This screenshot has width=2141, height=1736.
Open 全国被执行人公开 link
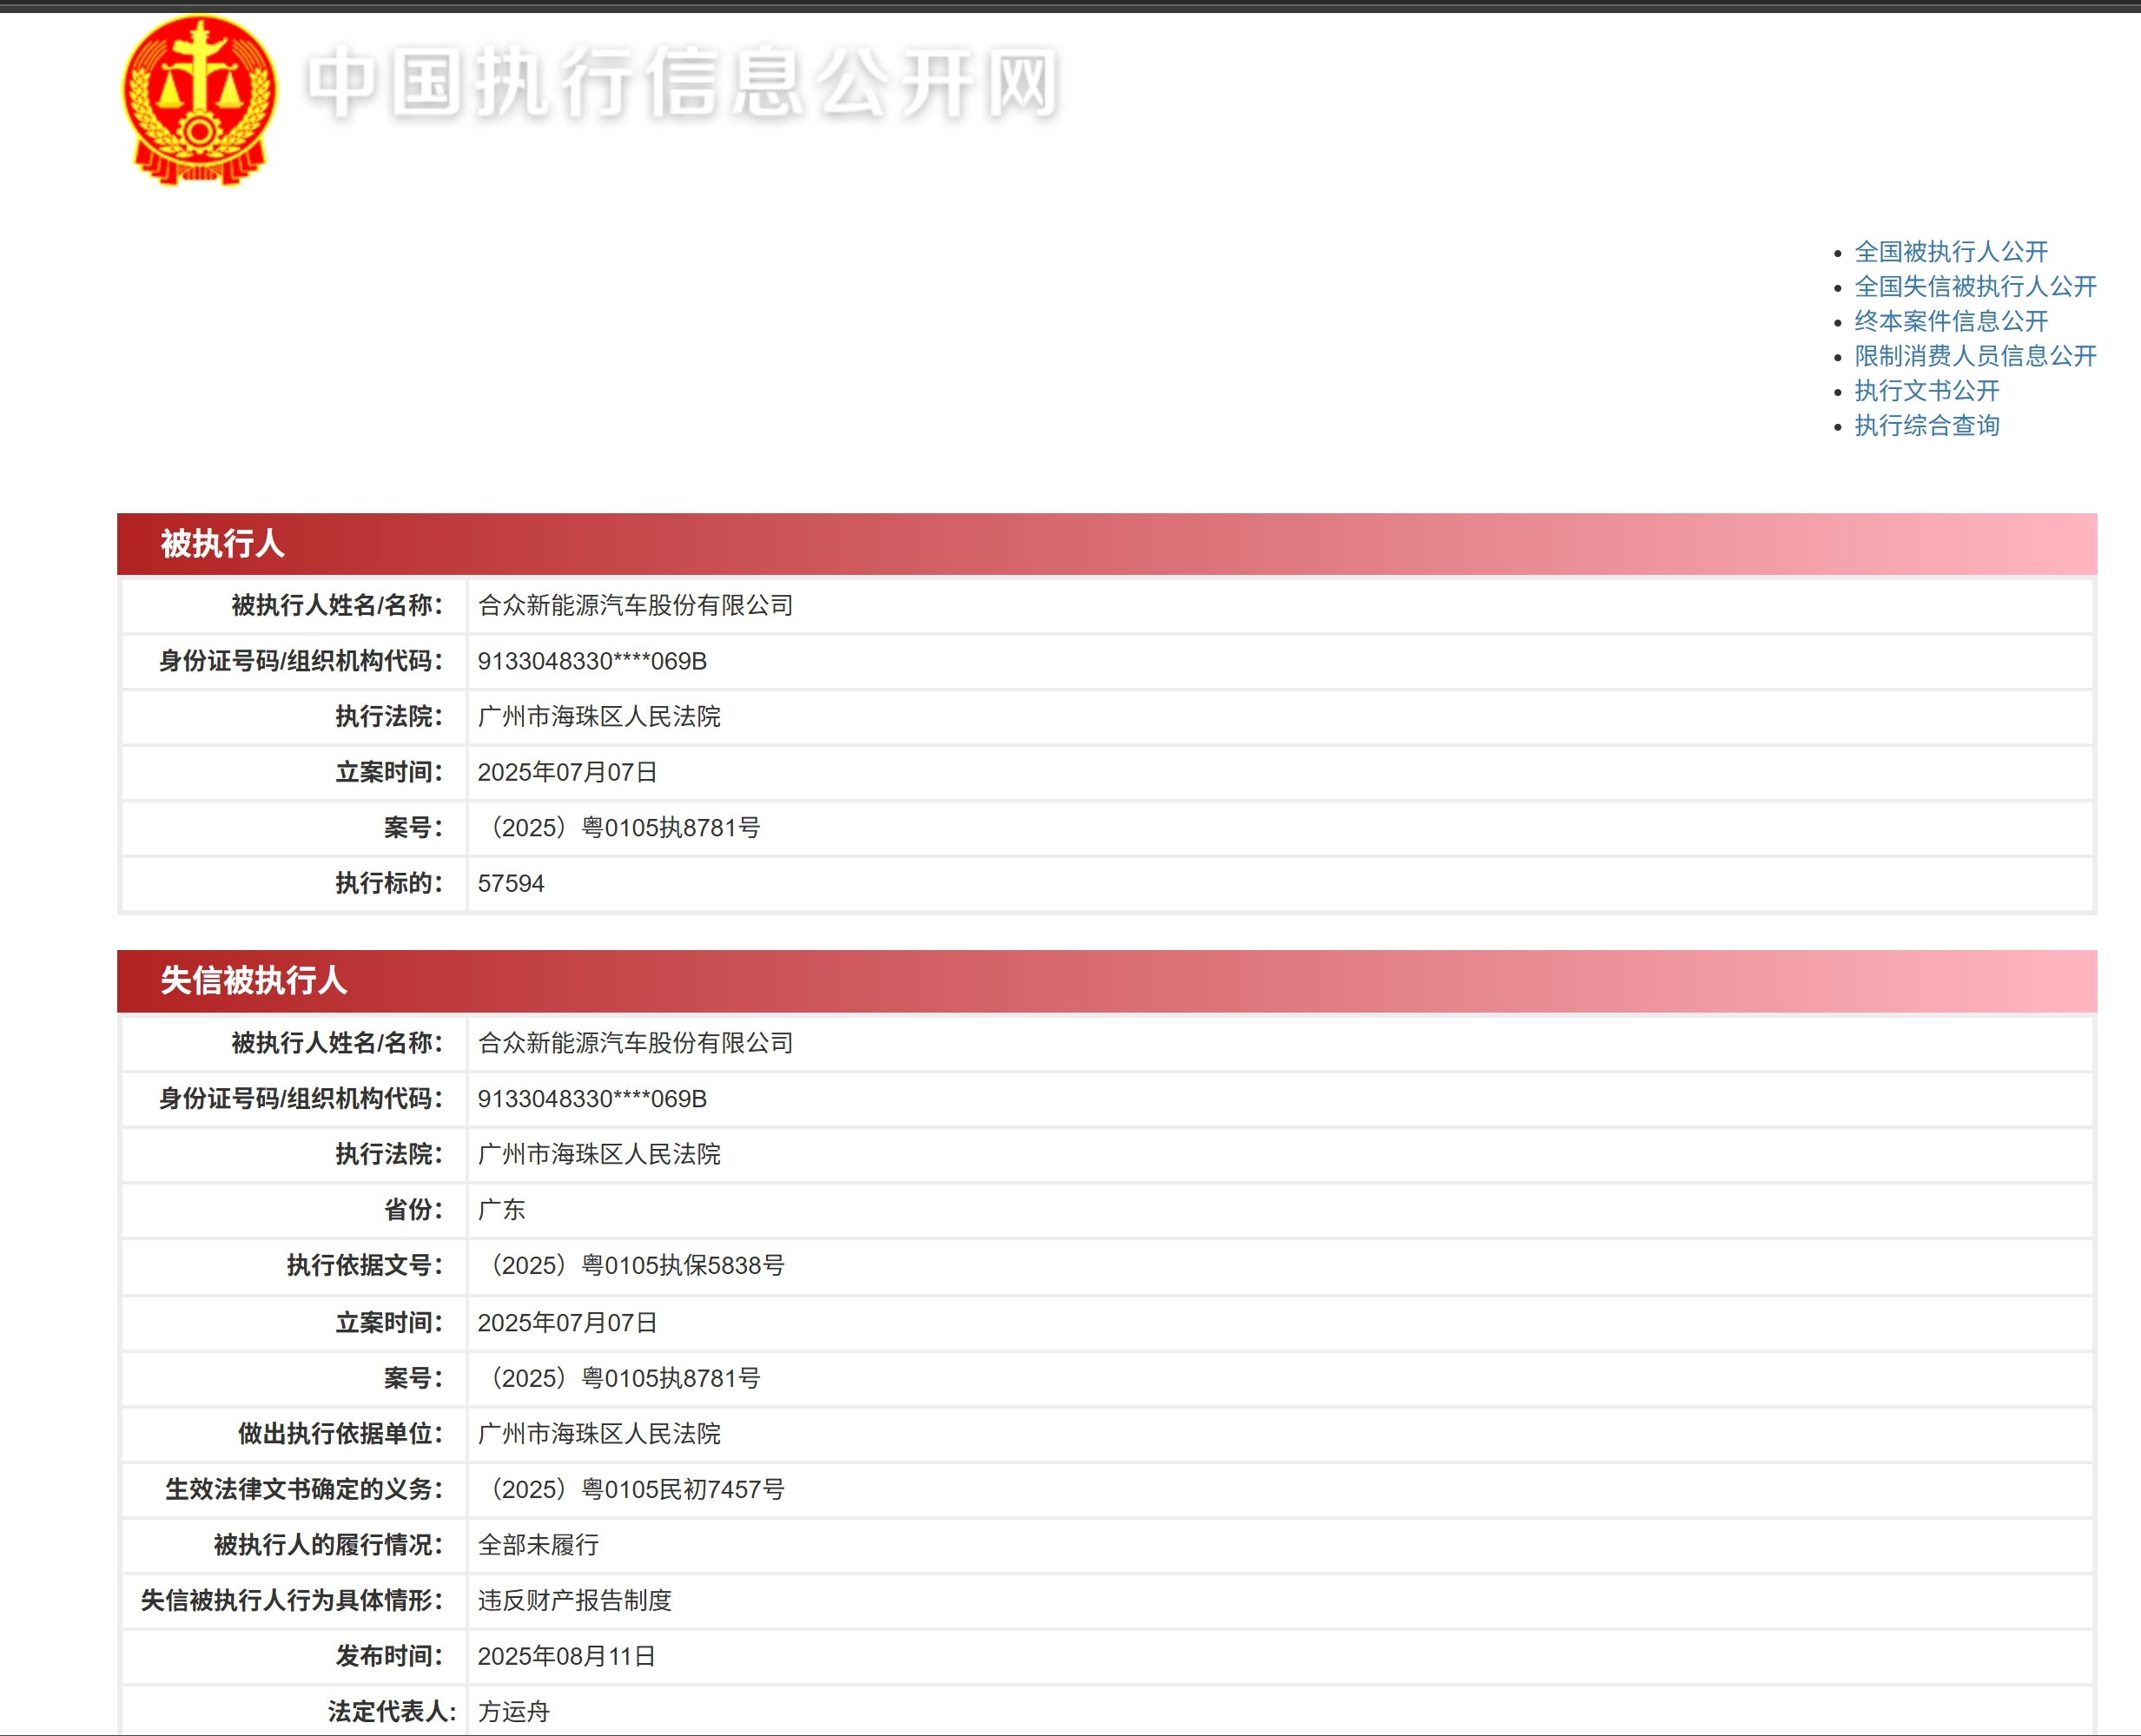click(x=1951, y=251)
